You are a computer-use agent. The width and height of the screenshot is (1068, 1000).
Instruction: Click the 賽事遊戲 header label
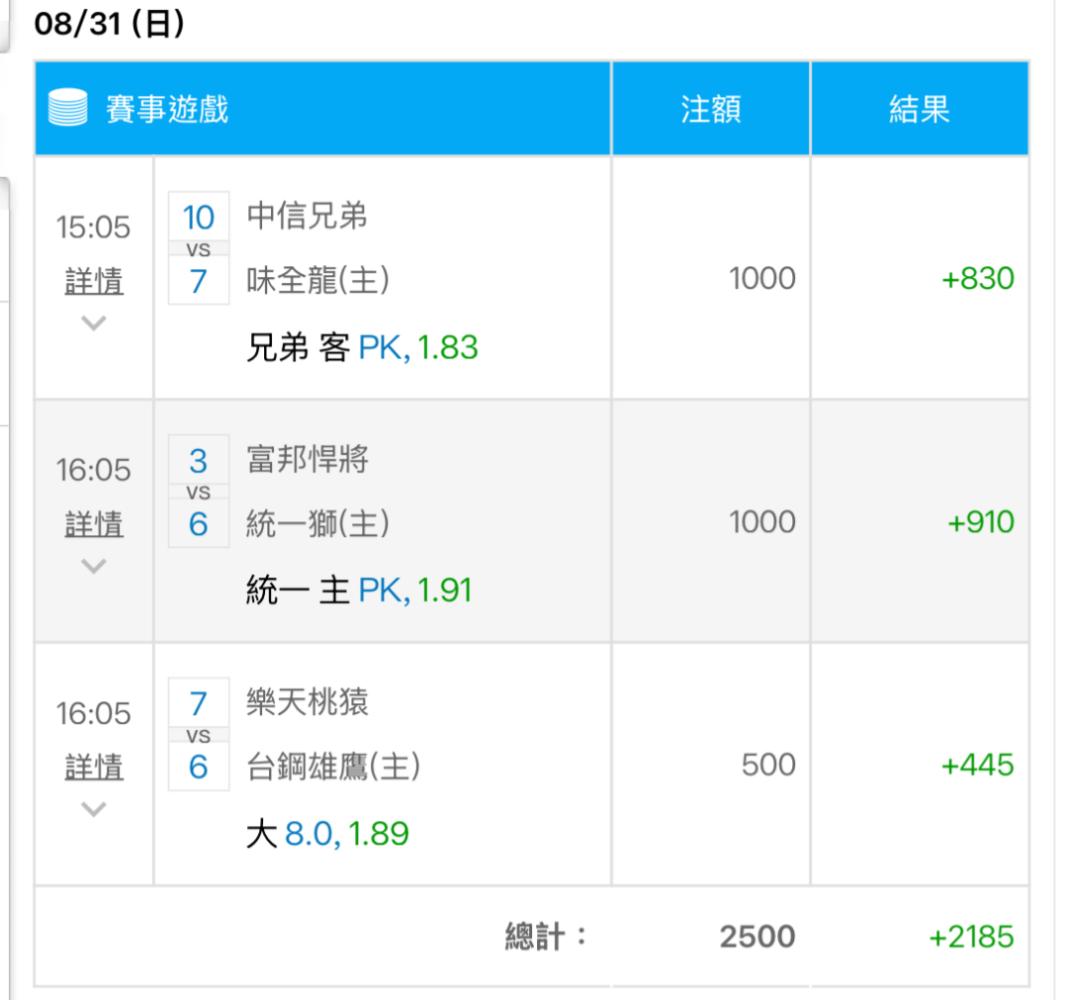167,109
